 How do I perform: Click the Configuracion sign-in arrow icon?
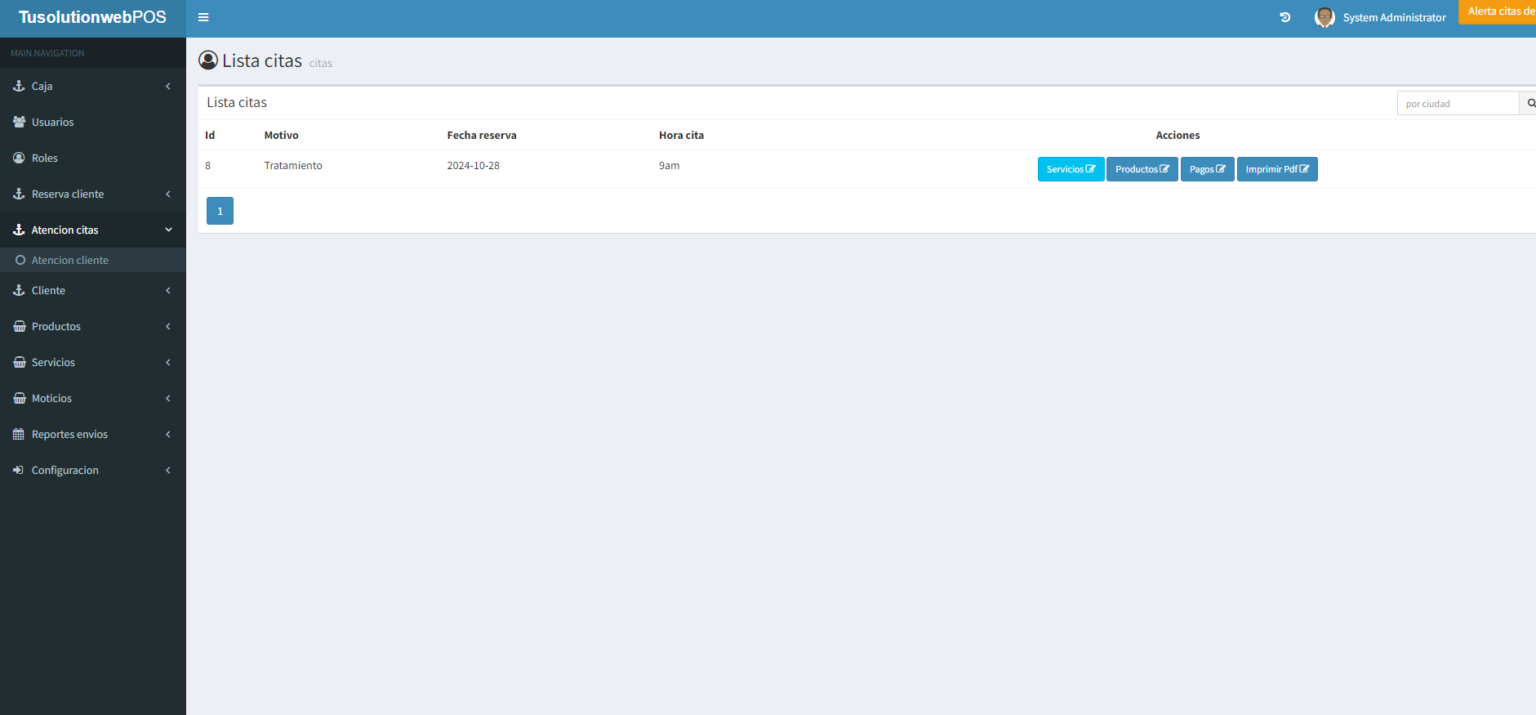pos(19,470)
